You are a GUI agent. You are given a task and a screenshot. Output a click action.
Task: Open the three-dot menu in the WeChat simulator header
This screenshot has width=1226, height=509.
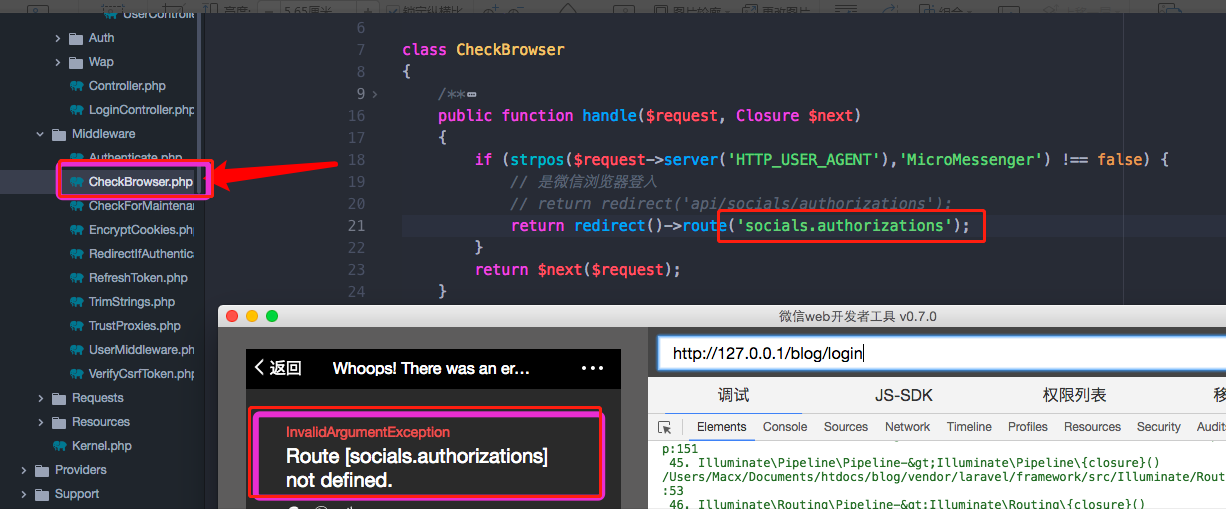pyautogui.click(x=592, y=368)
